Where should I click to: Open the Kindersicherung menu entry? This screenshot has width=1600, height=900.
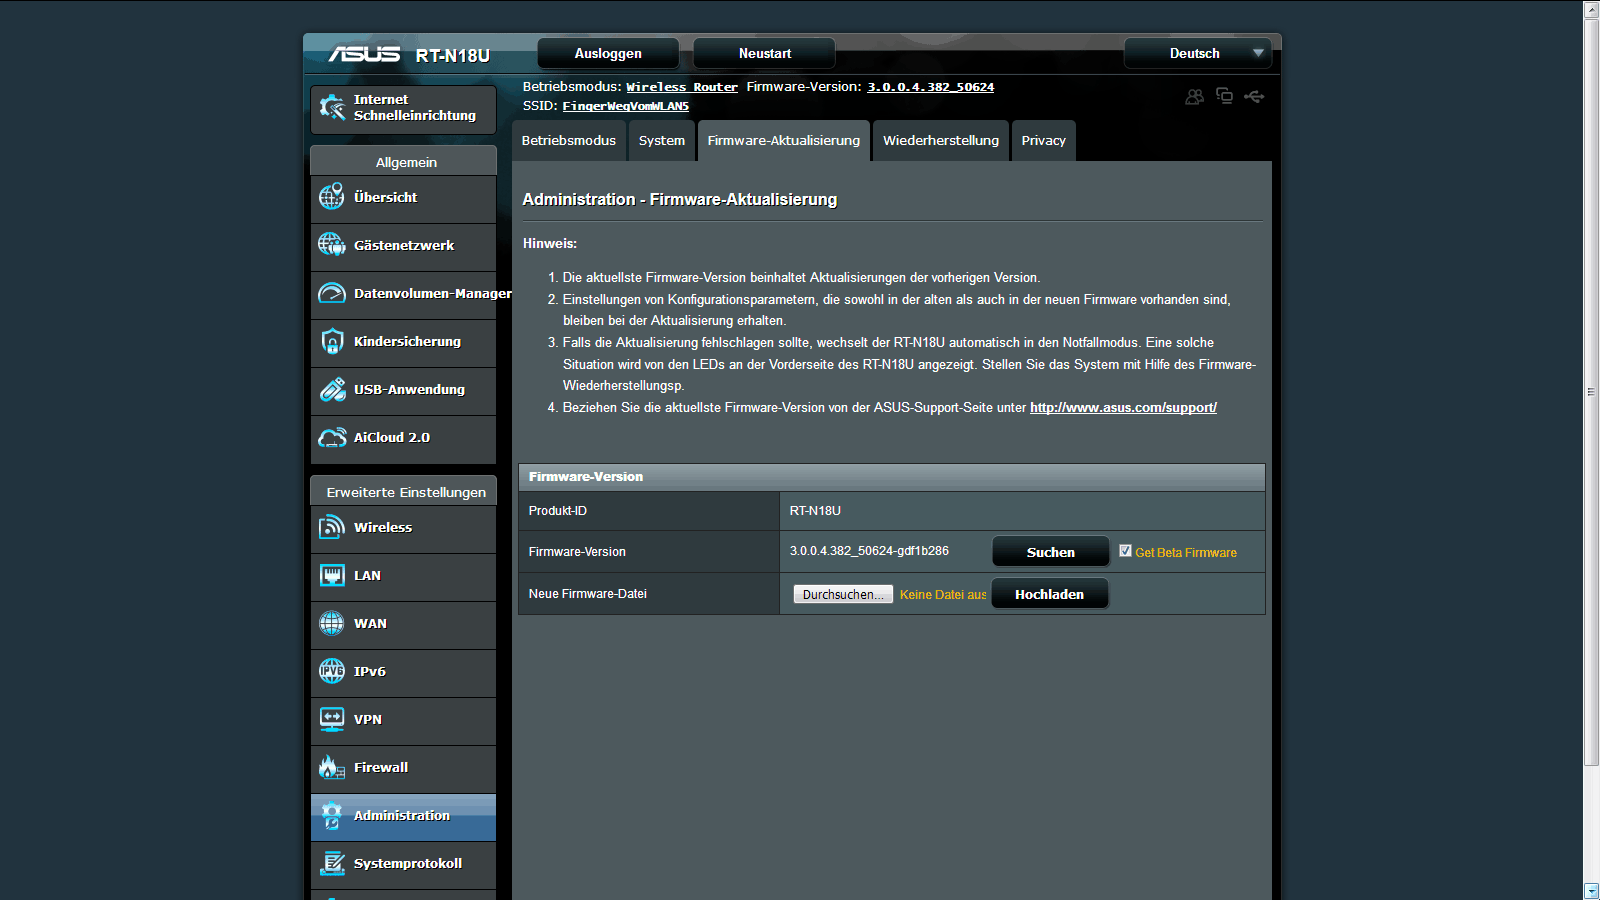pos(404,342)
